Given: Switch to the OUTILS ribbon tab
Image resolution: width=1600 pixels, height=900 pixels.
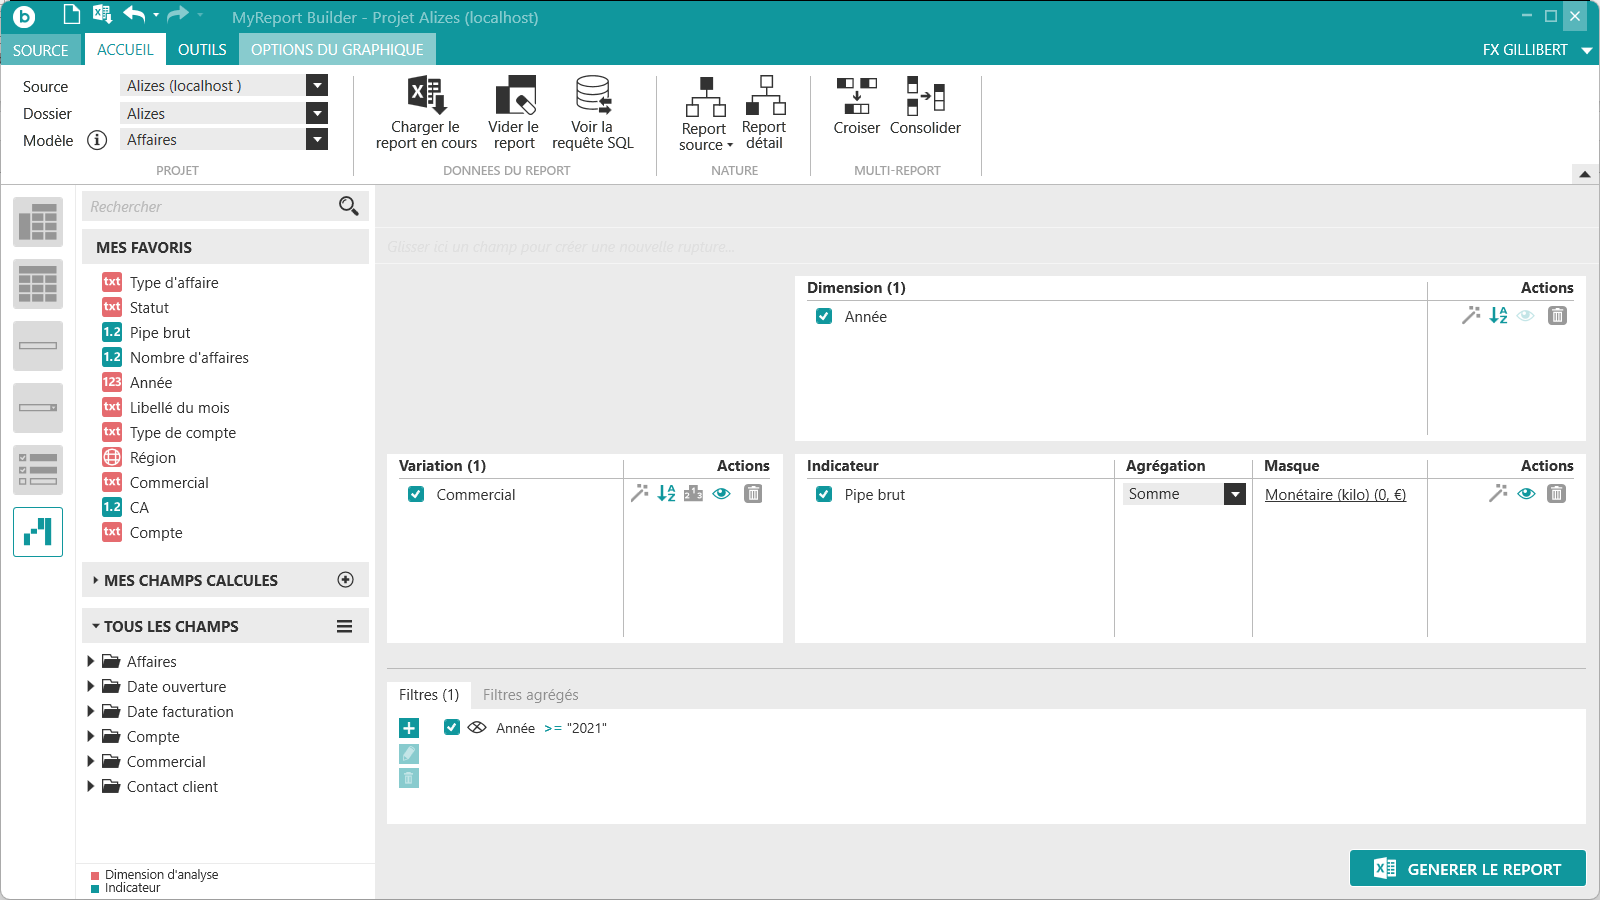Looking at the screenshot, I should [x=202, y=50].
